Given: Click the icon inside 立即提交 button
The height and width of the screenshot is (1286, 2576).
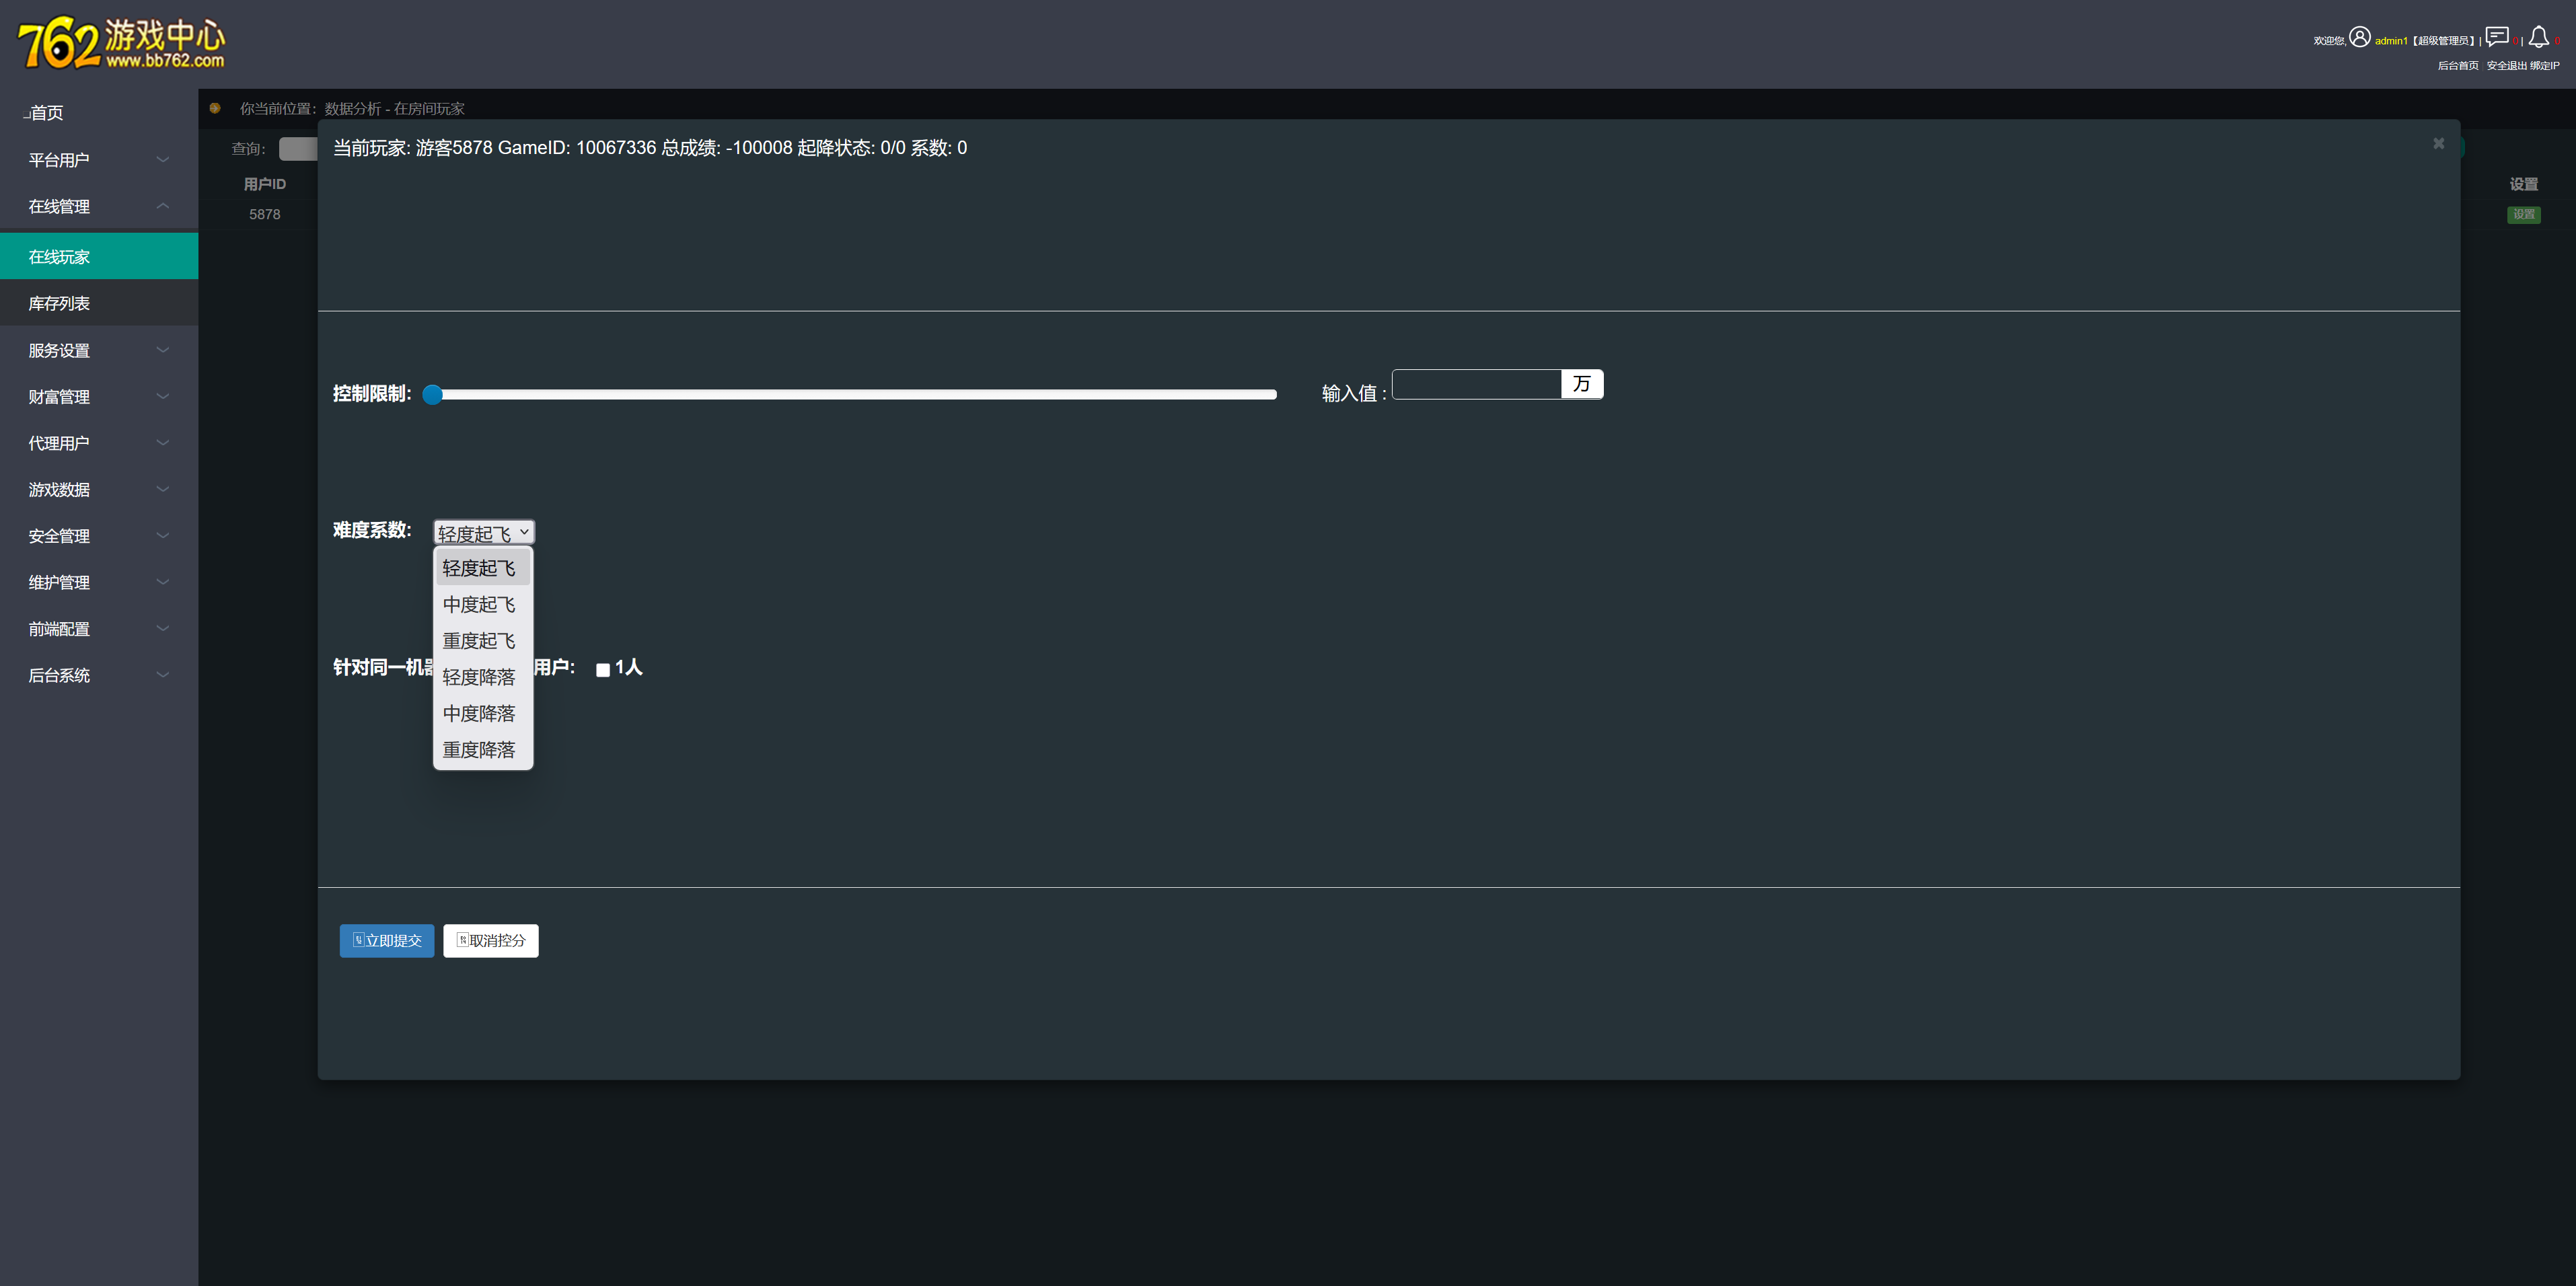Looking at the screenshot, I should click(x=358, y=940).
